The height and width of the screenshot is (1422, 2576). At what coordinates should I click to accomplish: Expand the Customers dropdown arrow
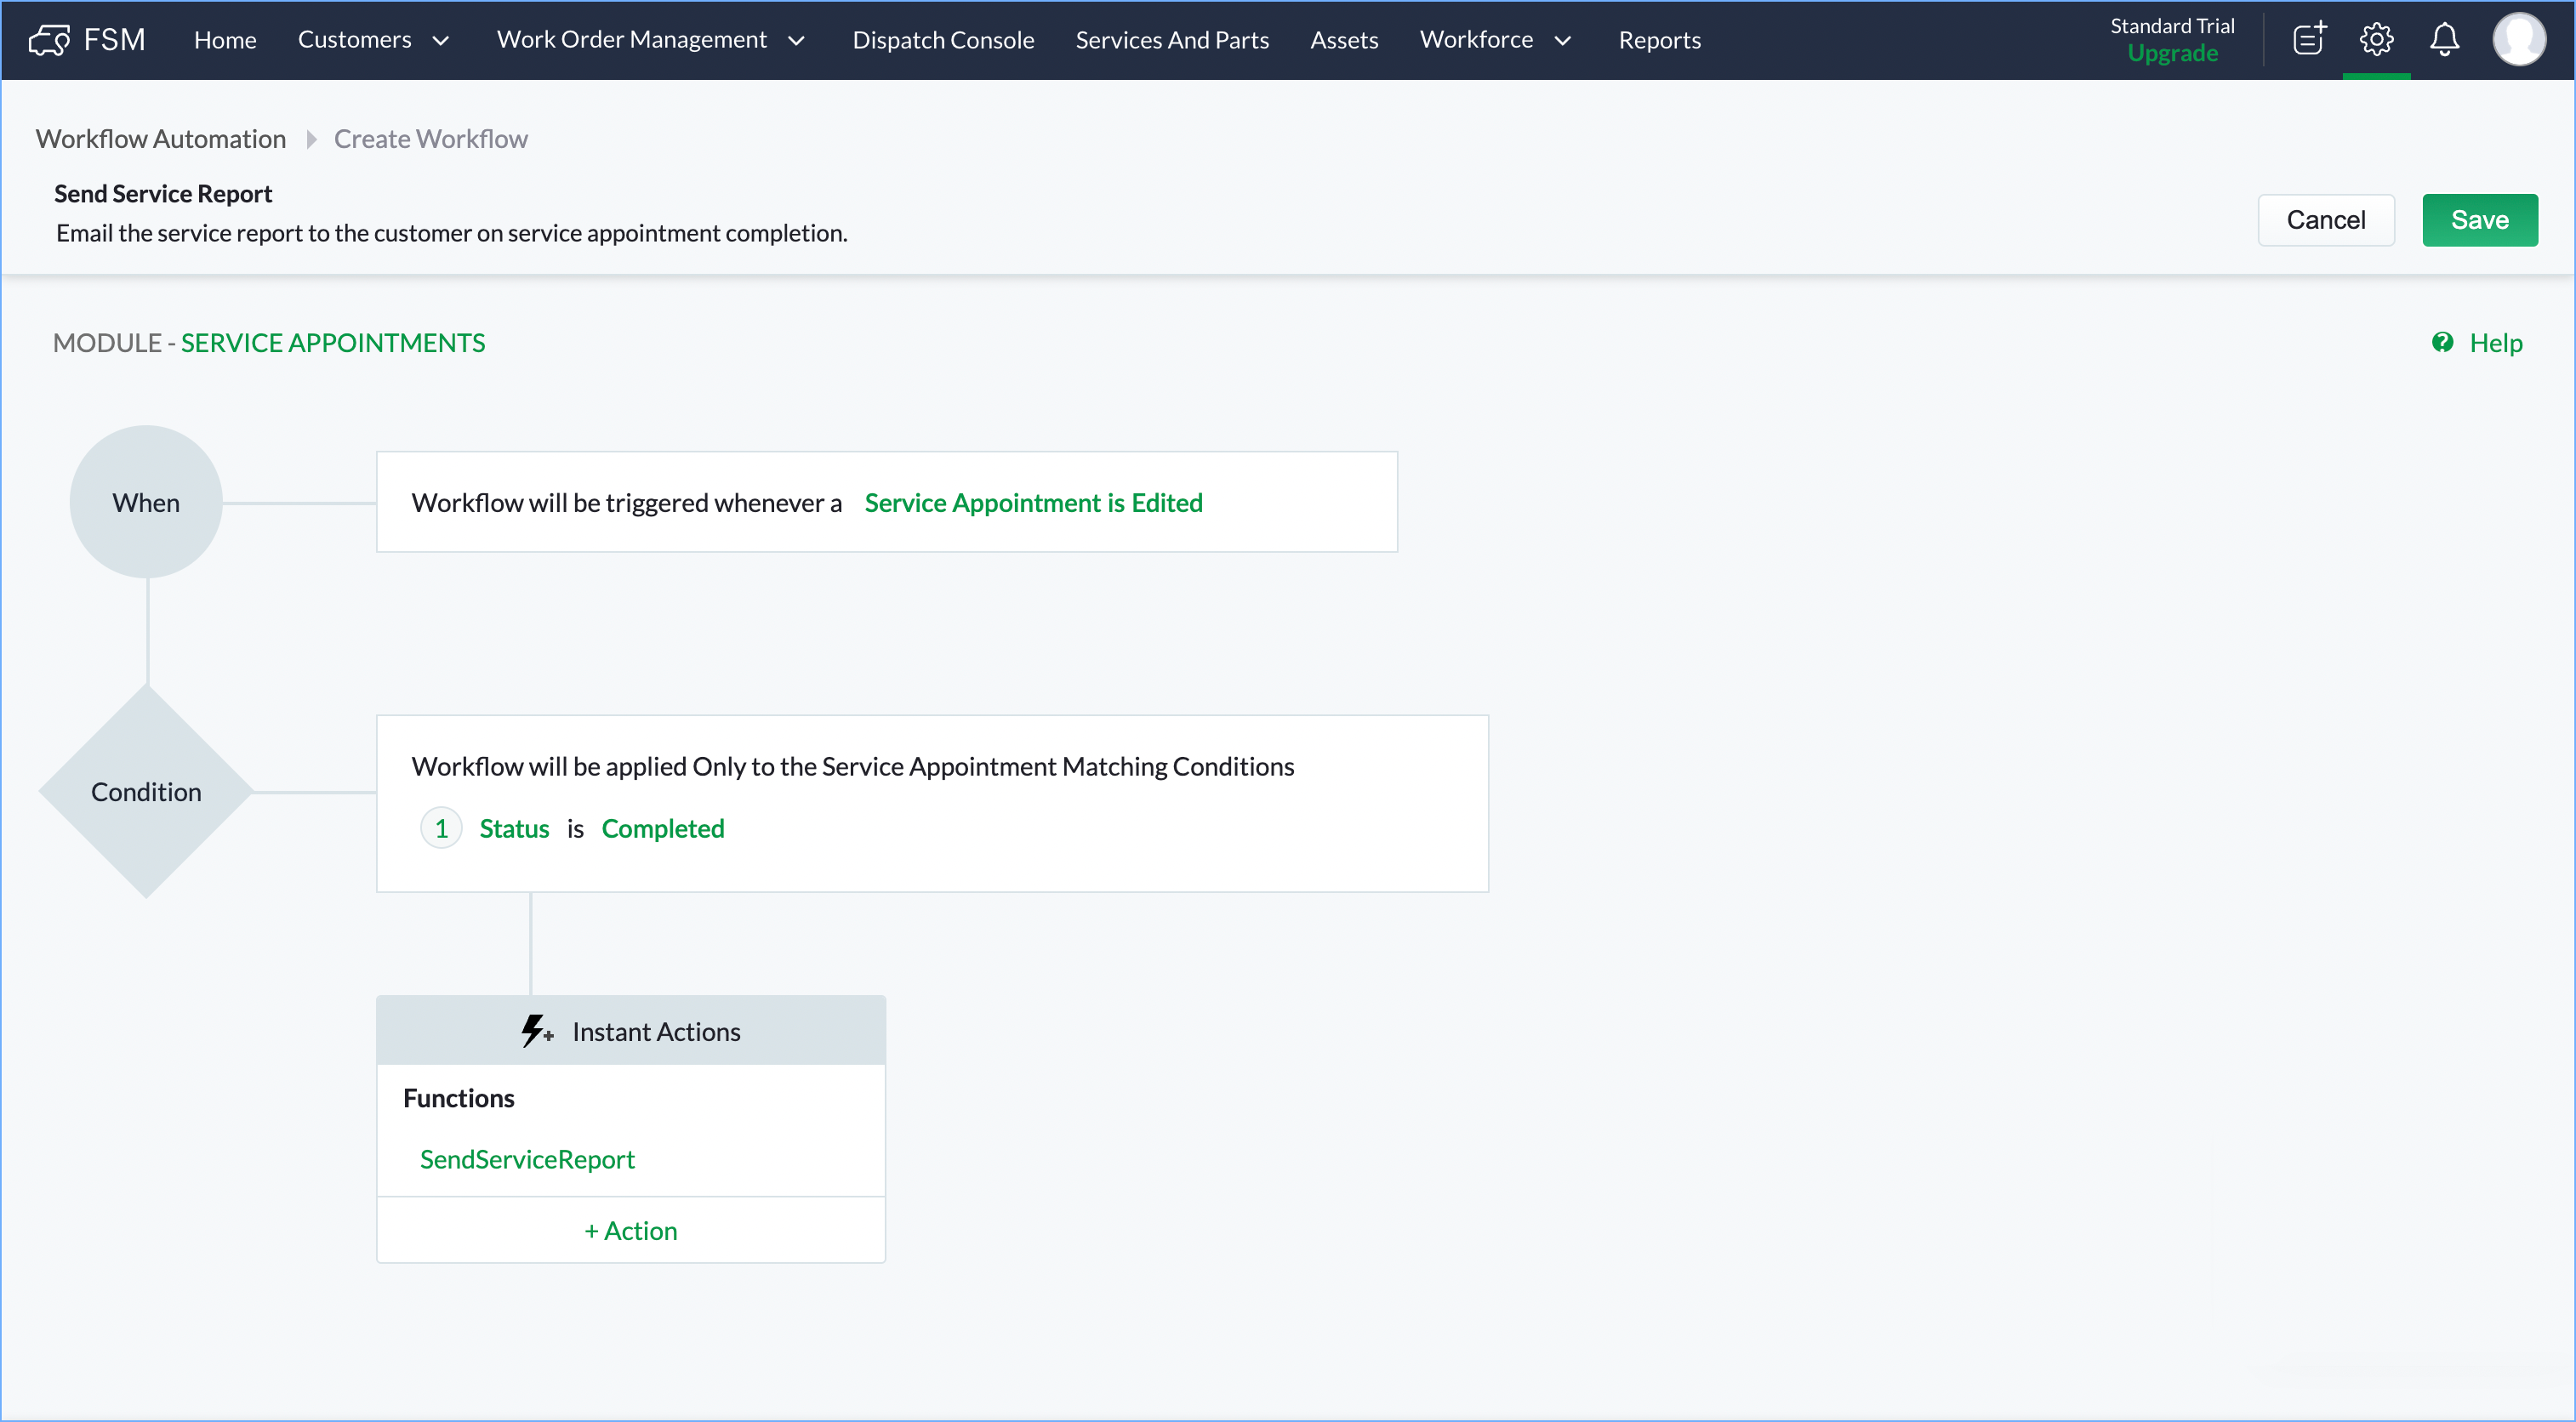tap(441, 40)
